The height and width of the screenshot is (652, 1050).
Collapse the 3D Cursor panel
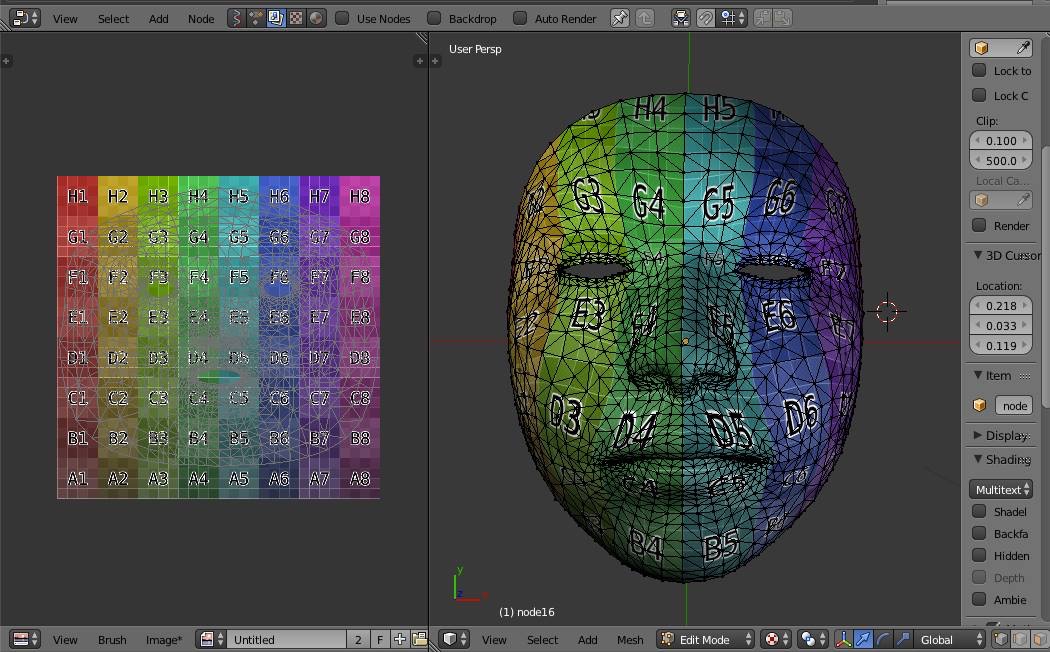click(x=978, y=255)
